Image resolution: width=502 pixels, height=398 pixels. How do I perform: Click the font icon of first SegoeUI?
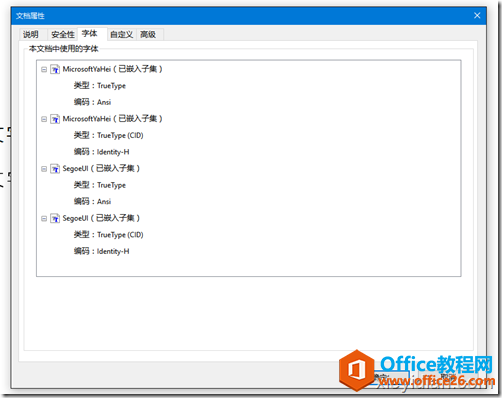pyautogui.click(x=55, y=169)
